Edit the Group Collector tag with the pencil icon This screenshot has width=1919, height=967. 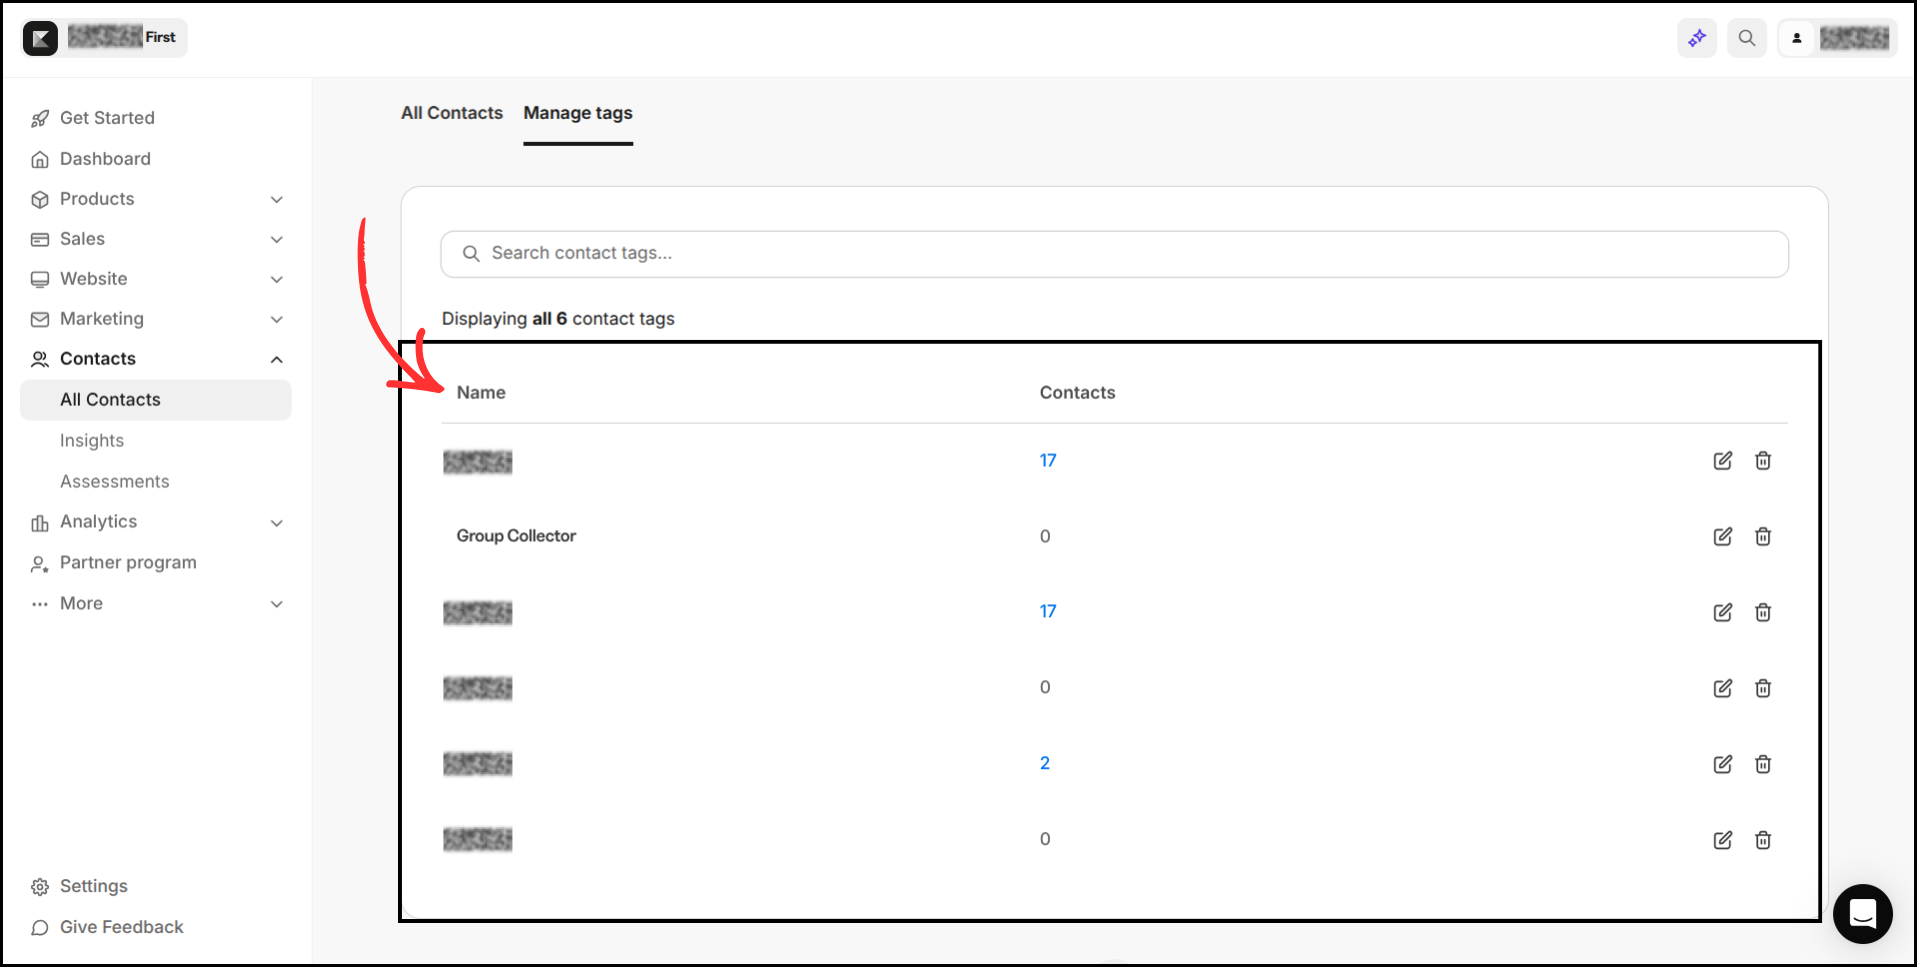coord(1722,536)
